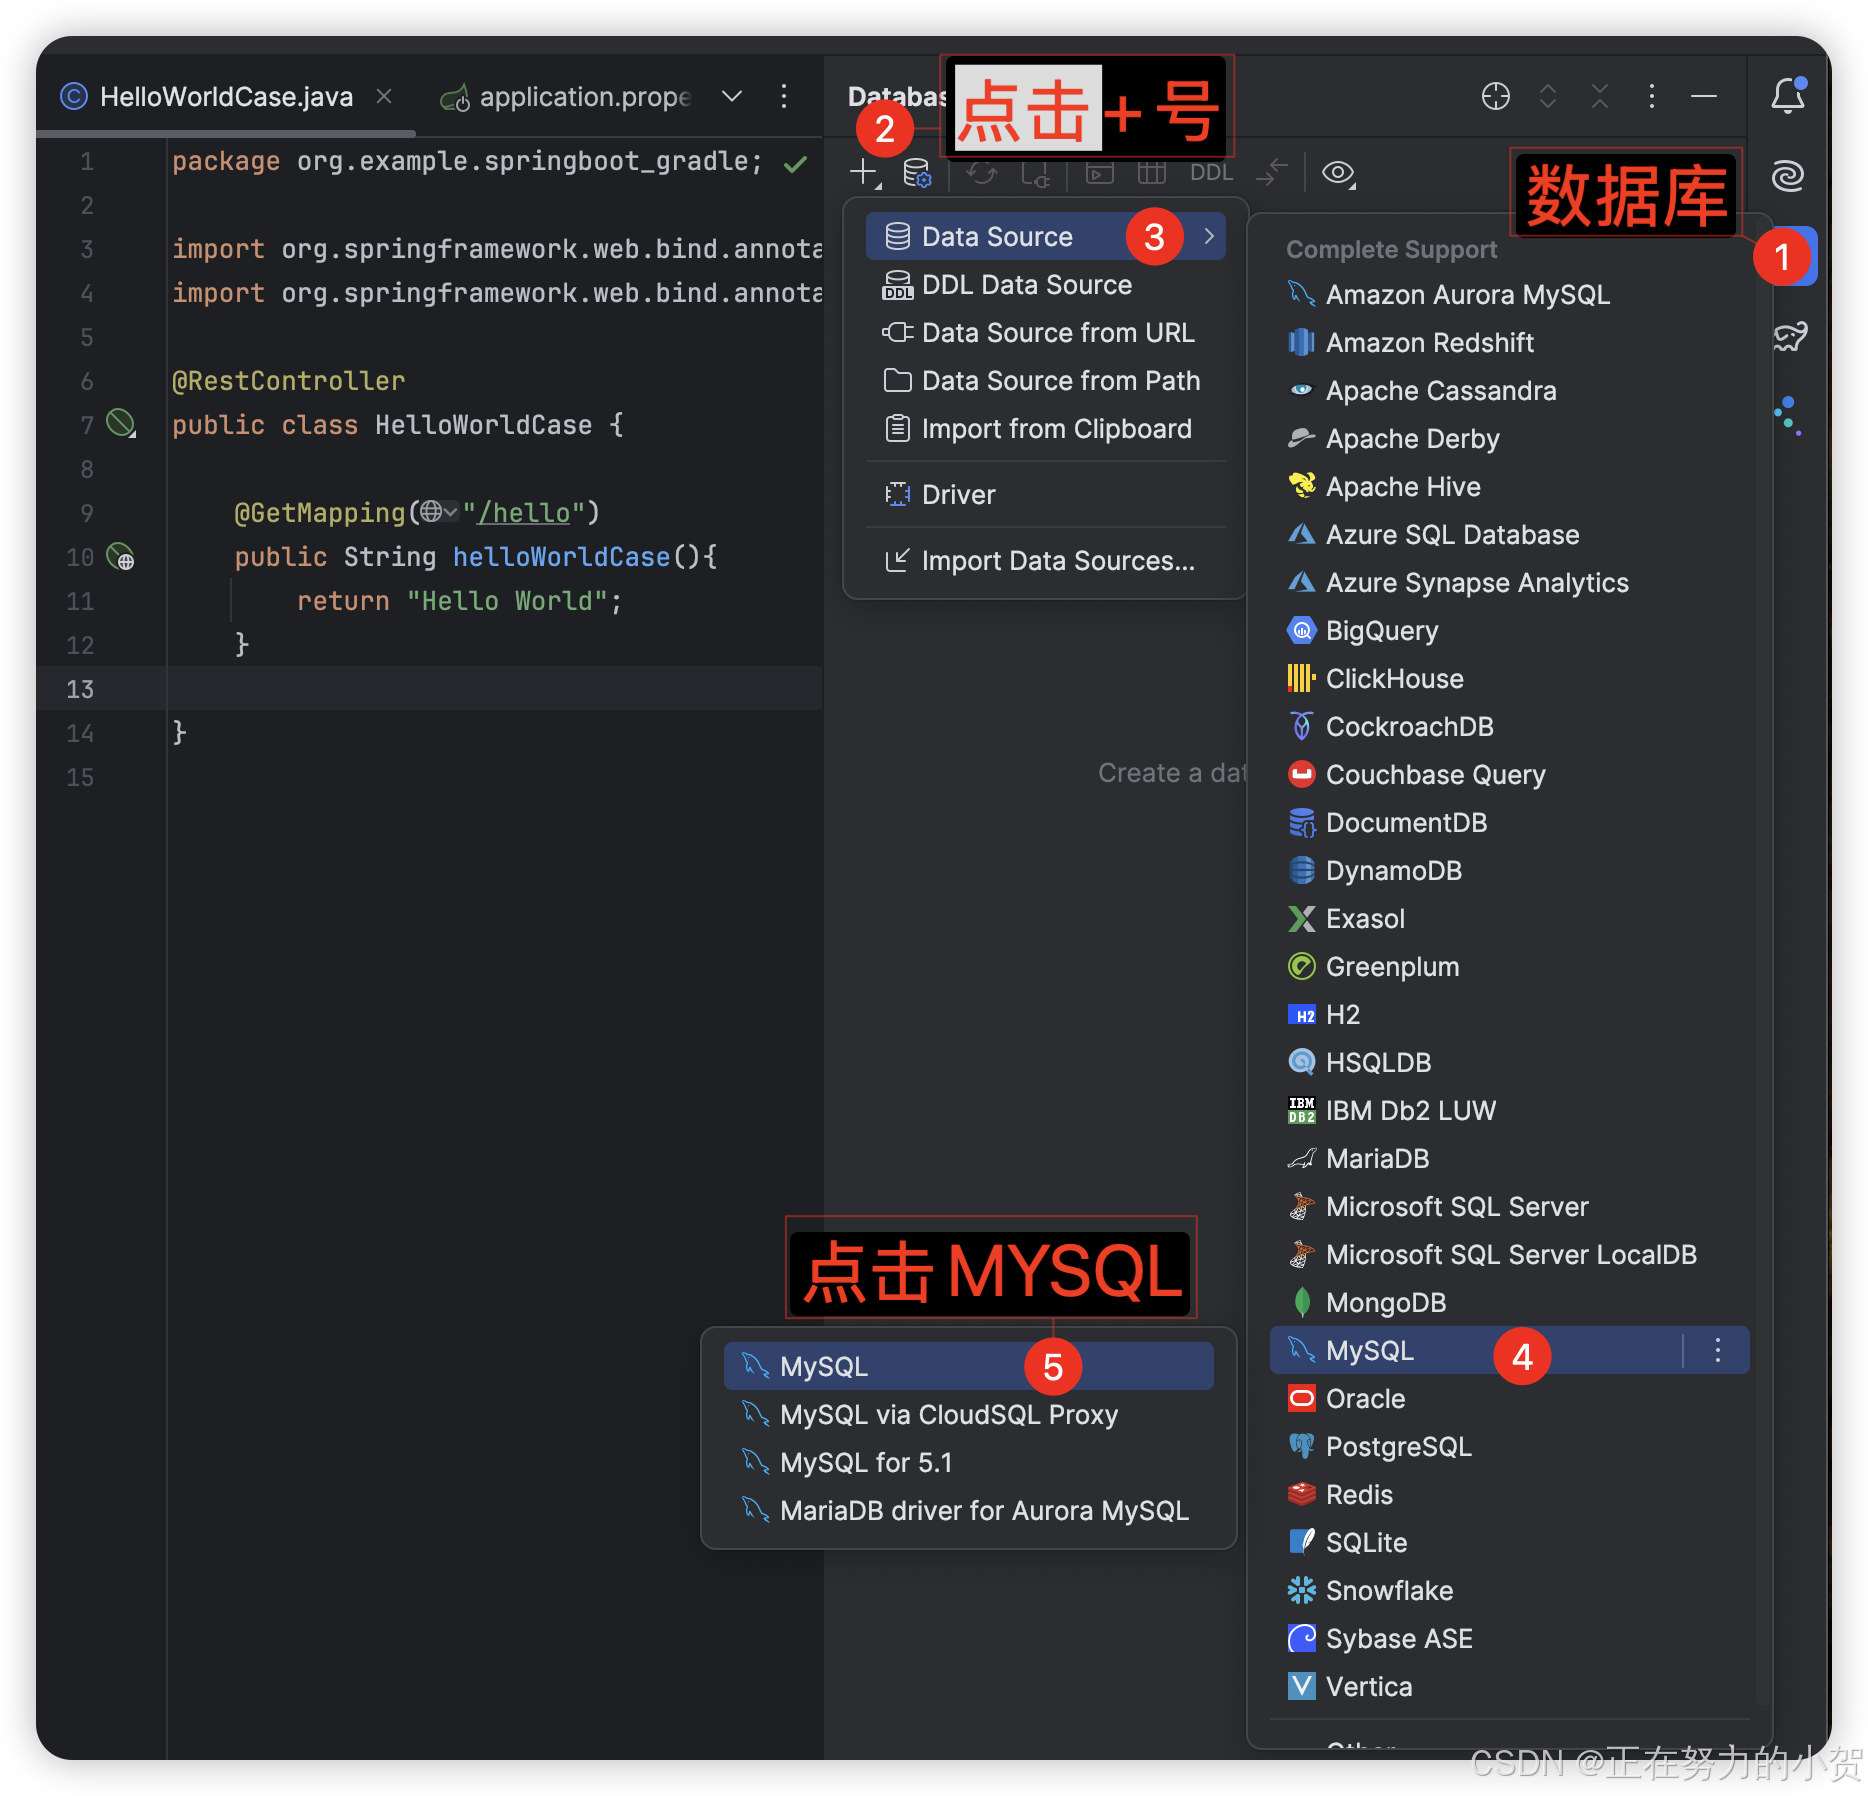Close the HelloWorldCase.java tab
Image resolution: width=1868 pixels, height=1796 pixels.
[383, 96]
